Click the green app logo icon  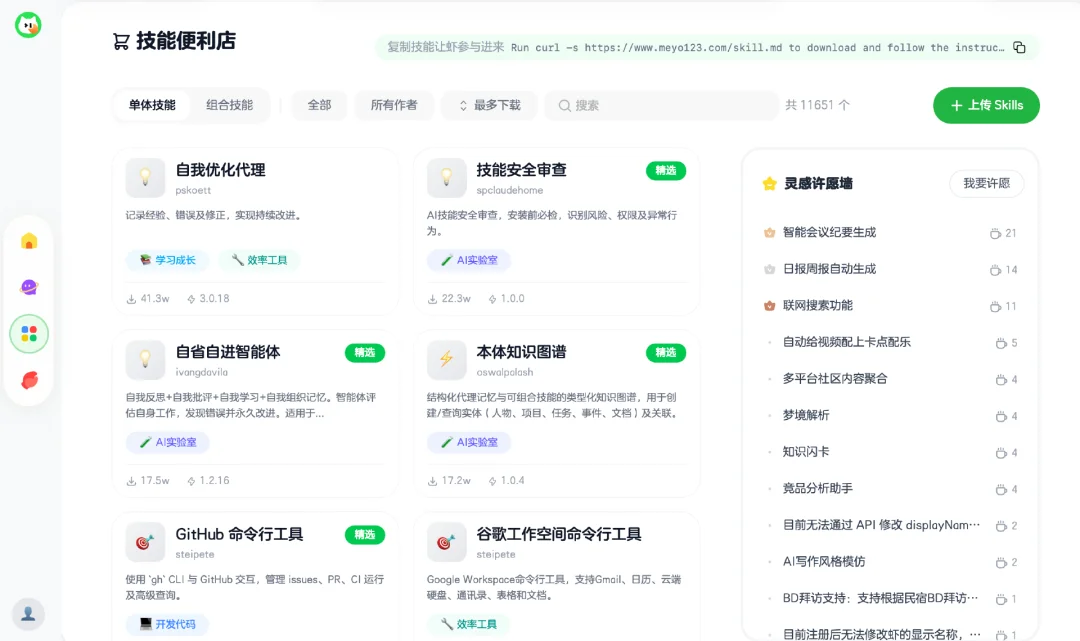click(x=28, y=25)
